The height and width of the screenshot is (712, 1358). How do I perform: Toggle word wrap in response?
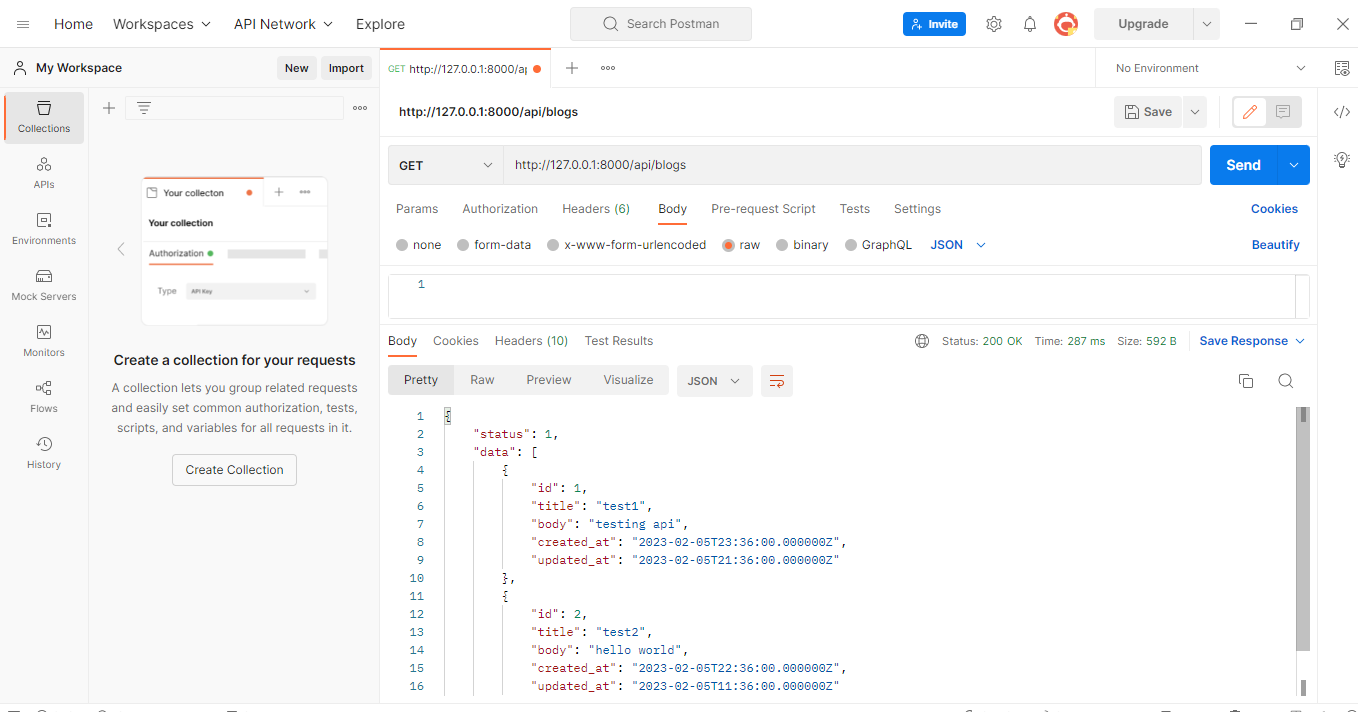(777, 380)
